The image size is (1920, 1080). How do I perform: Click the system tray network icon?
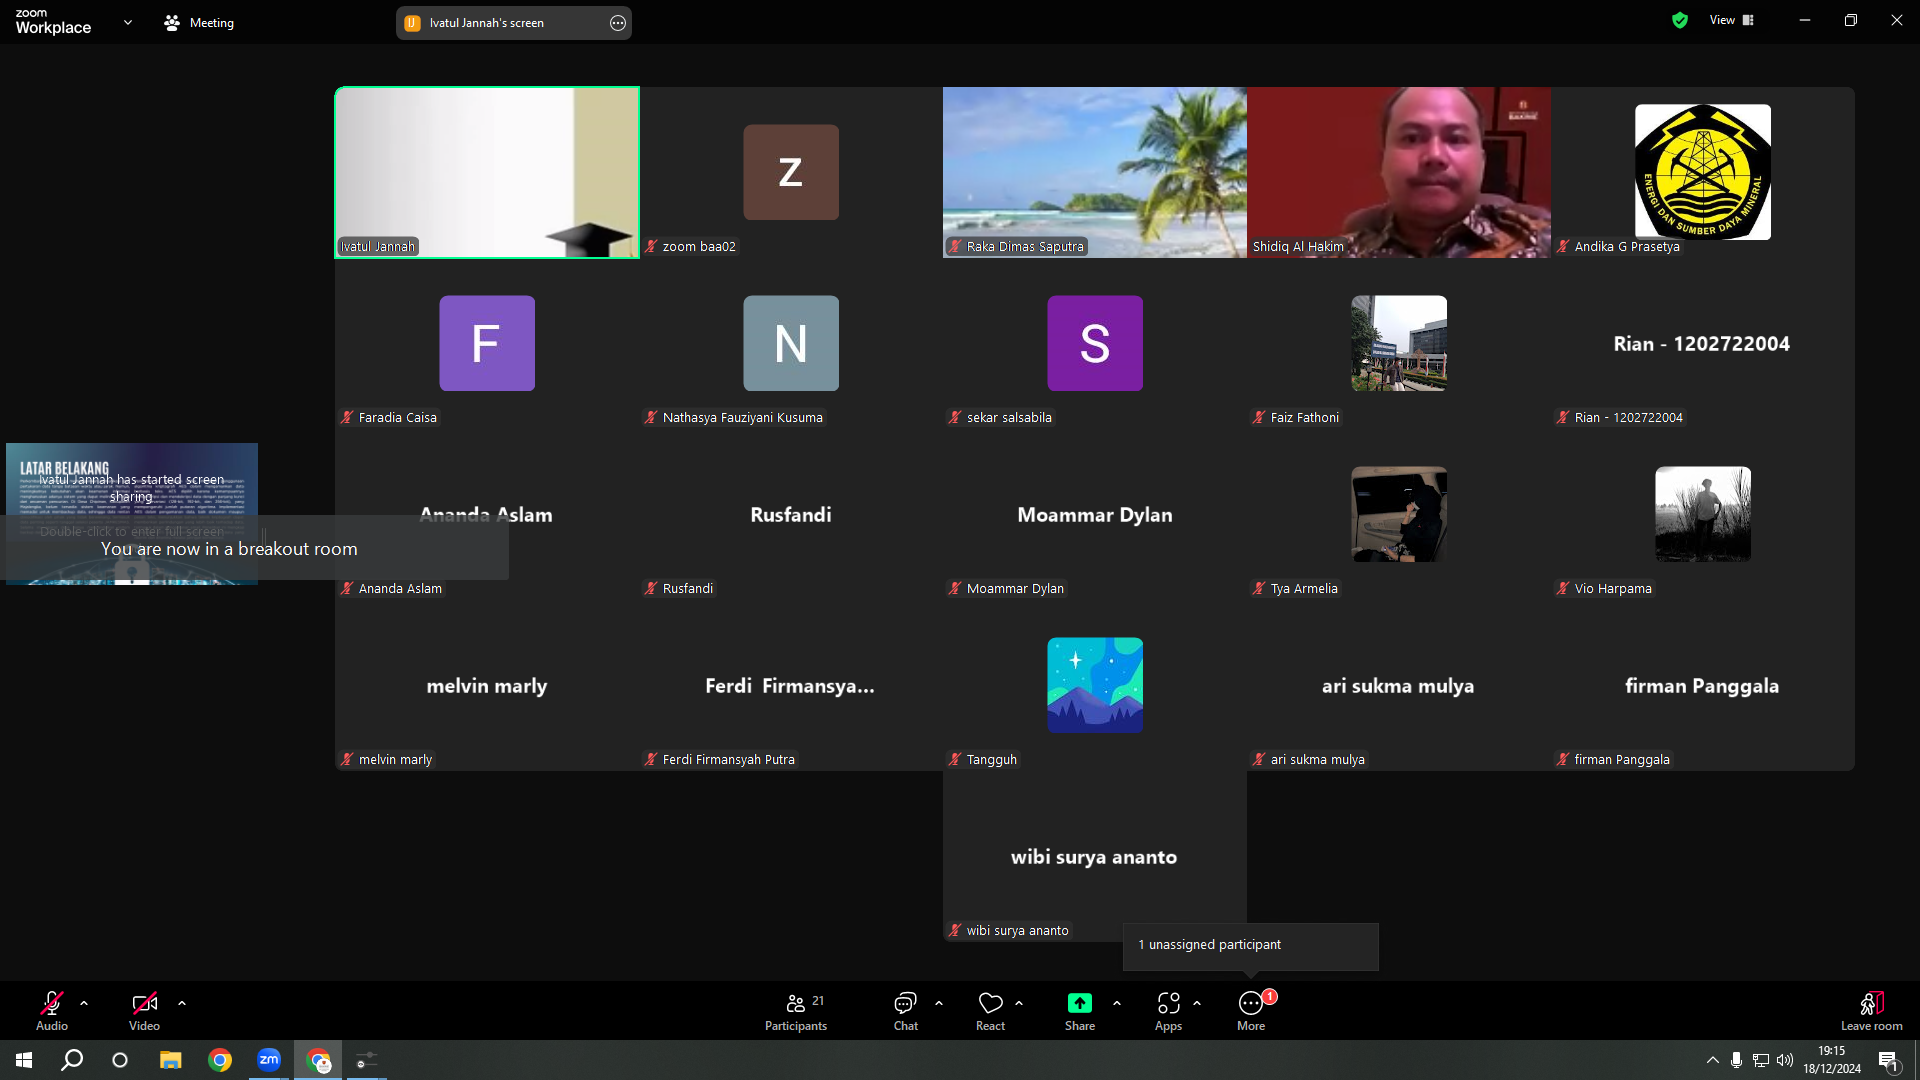pyautogui.click(x=1761, y=1060)
